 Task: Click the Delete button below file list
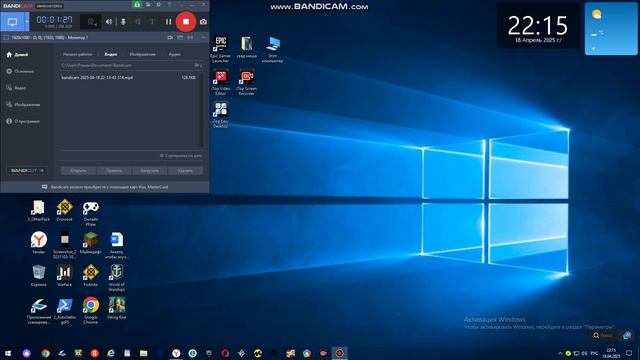click(x=185, y=171)
